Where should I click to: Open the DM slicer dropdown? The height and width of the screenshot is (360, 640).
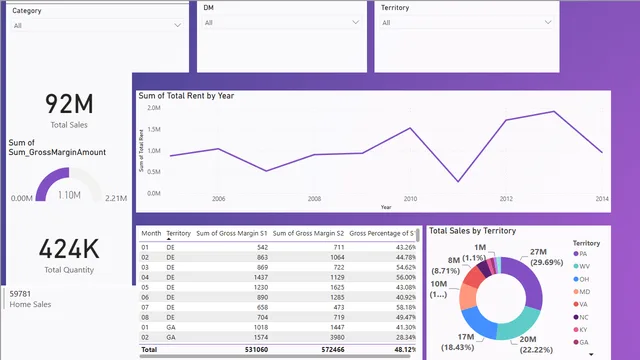pos(282,22)
